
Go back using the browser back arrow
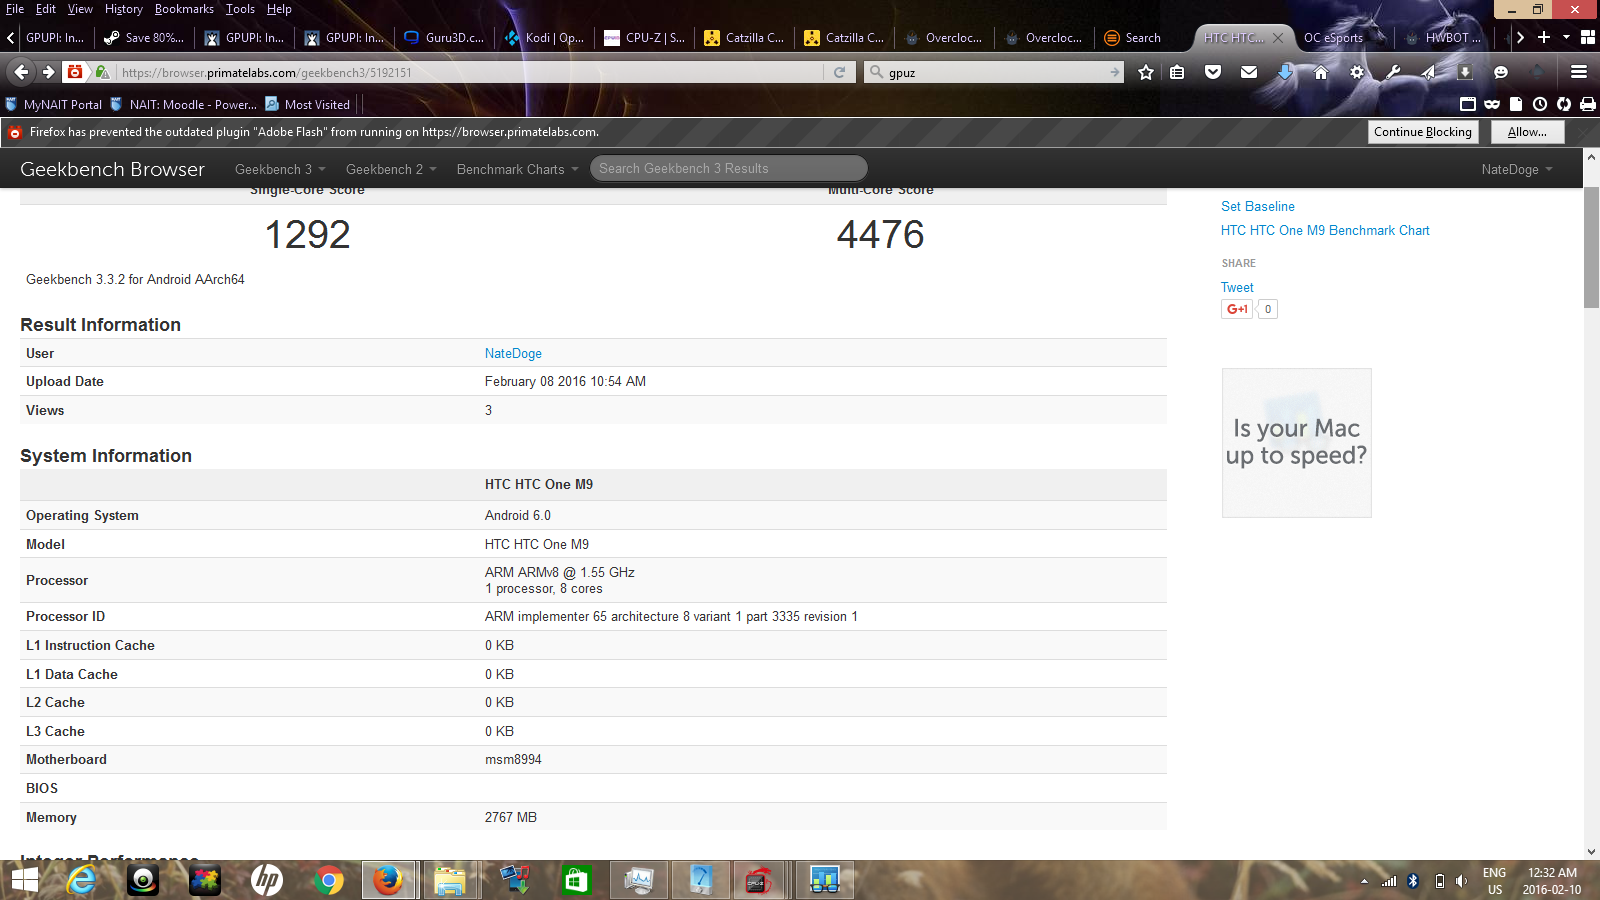pyautogui.click(x=21, y=72)
